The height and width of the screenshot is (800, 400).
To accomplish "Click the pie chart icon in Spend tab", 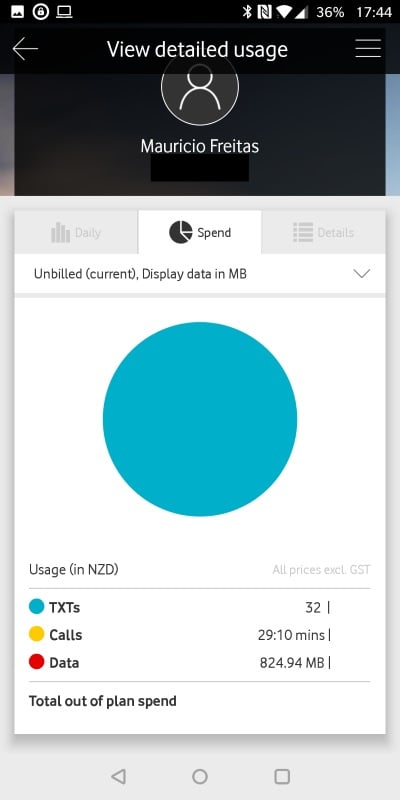I will click(x=181, y=232).
